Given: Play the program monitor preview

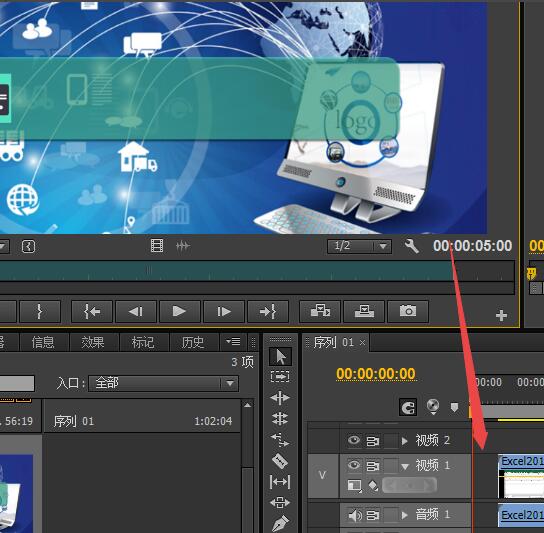Looking at the screenshot, I should 179,311.
